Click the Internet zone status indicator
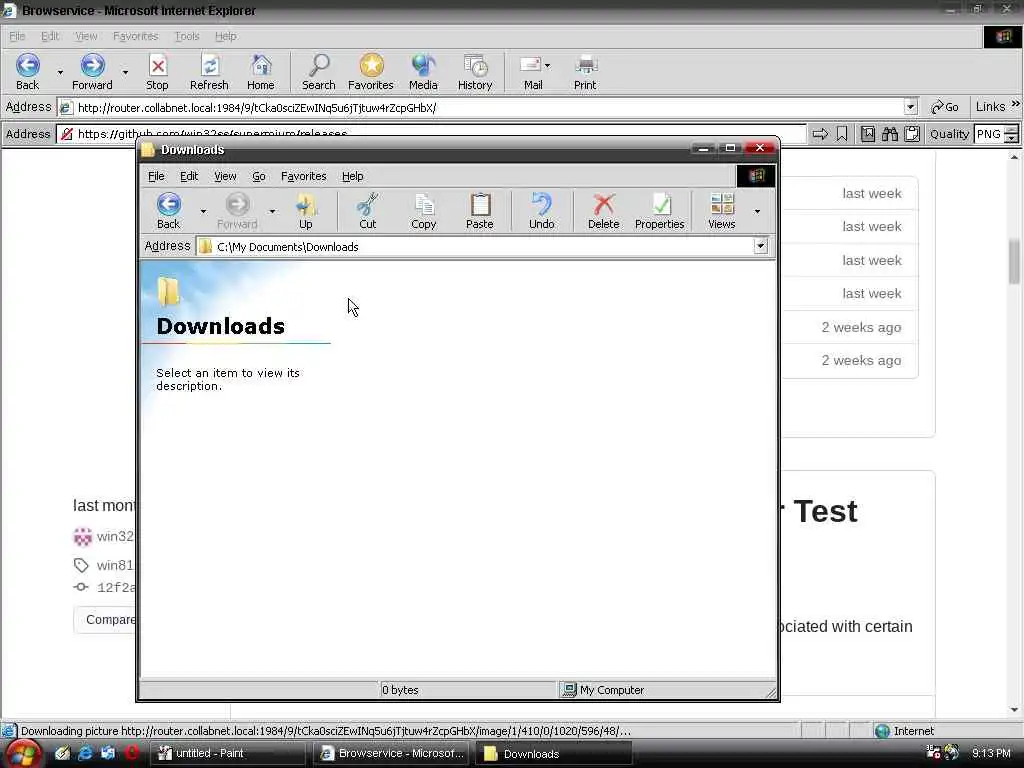Image resolution: width=1024 pixels, height=768 pixels. (x=905, y=731)
